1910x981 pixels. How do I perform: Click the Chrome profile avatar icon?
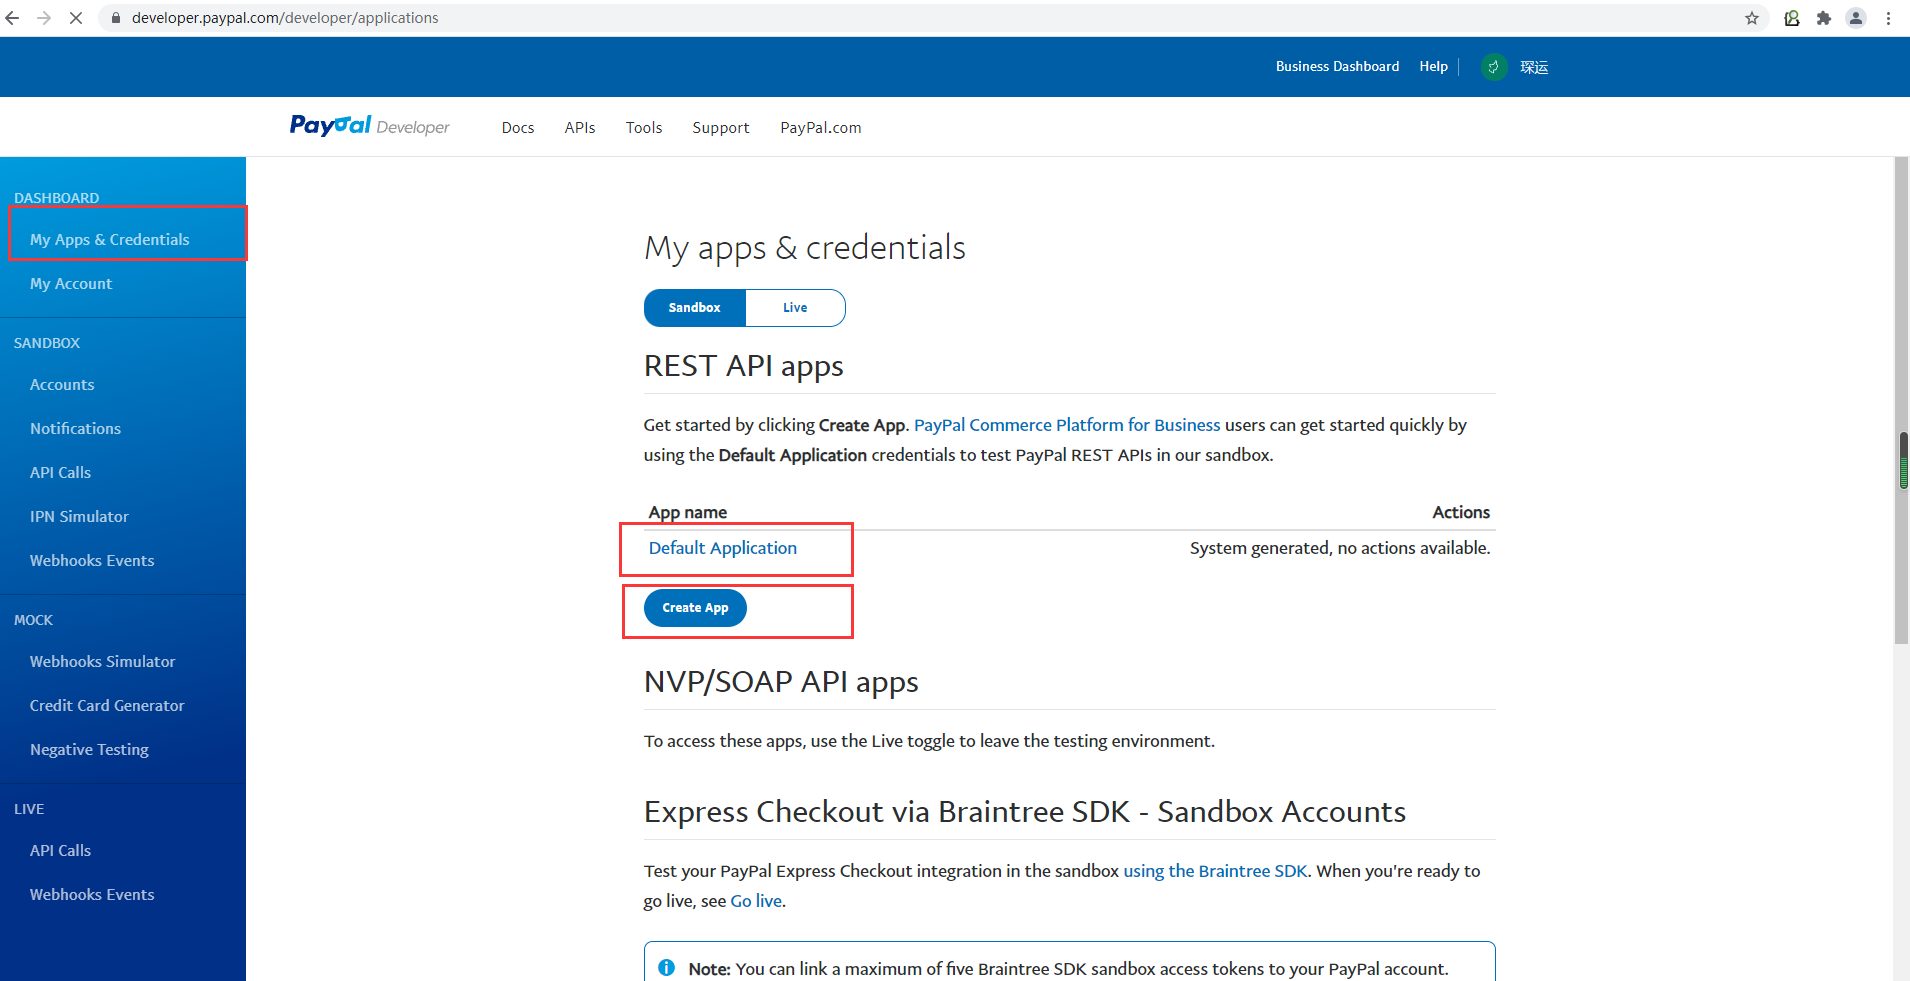click(1856, 18)
